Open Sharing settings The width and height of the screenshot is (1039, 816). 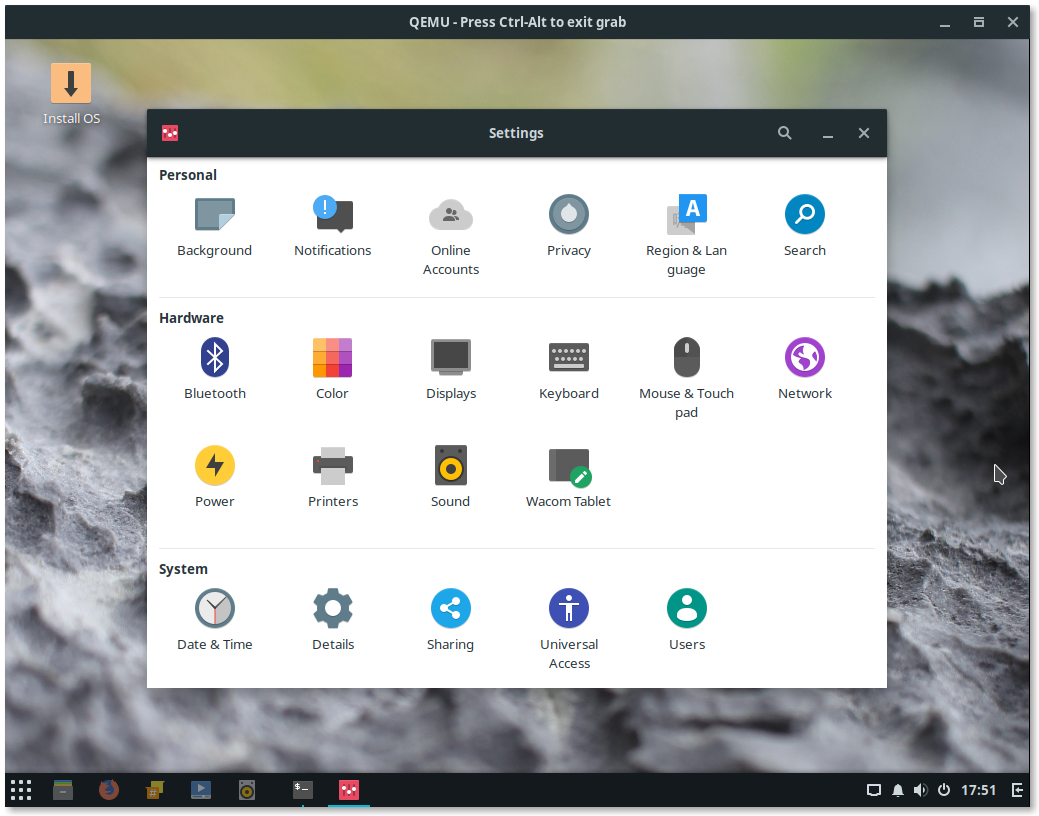pyautogui.click(x=451, y=620)
